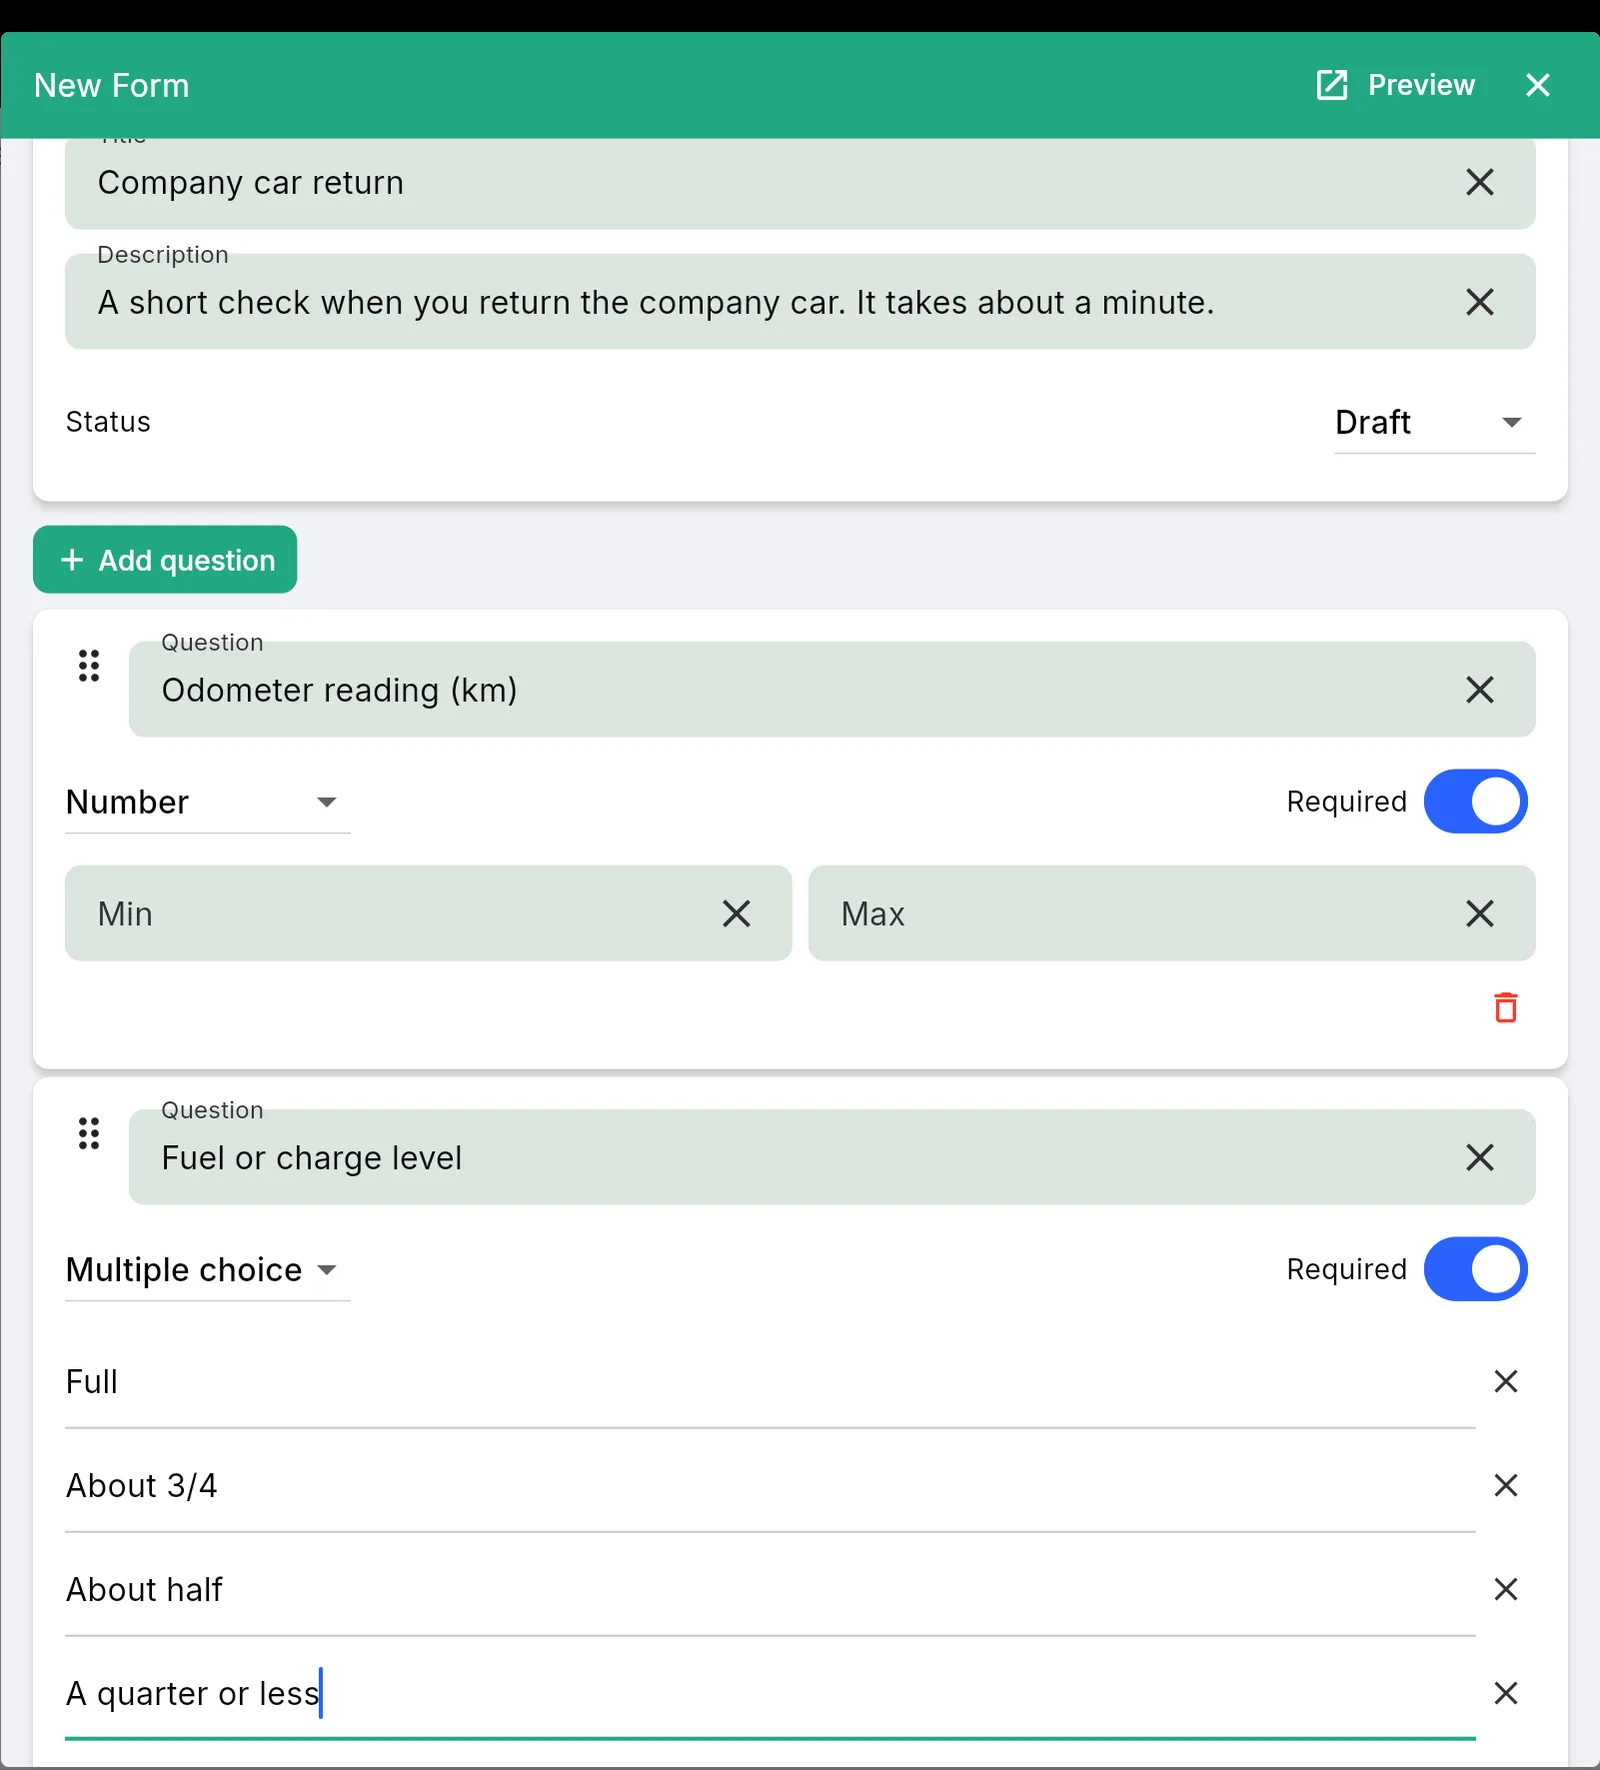The image size is (1600, 1770).
Task: Clear the Fuel or charge level question text
Action: pyautogui.click(x=1480, y=1158)
